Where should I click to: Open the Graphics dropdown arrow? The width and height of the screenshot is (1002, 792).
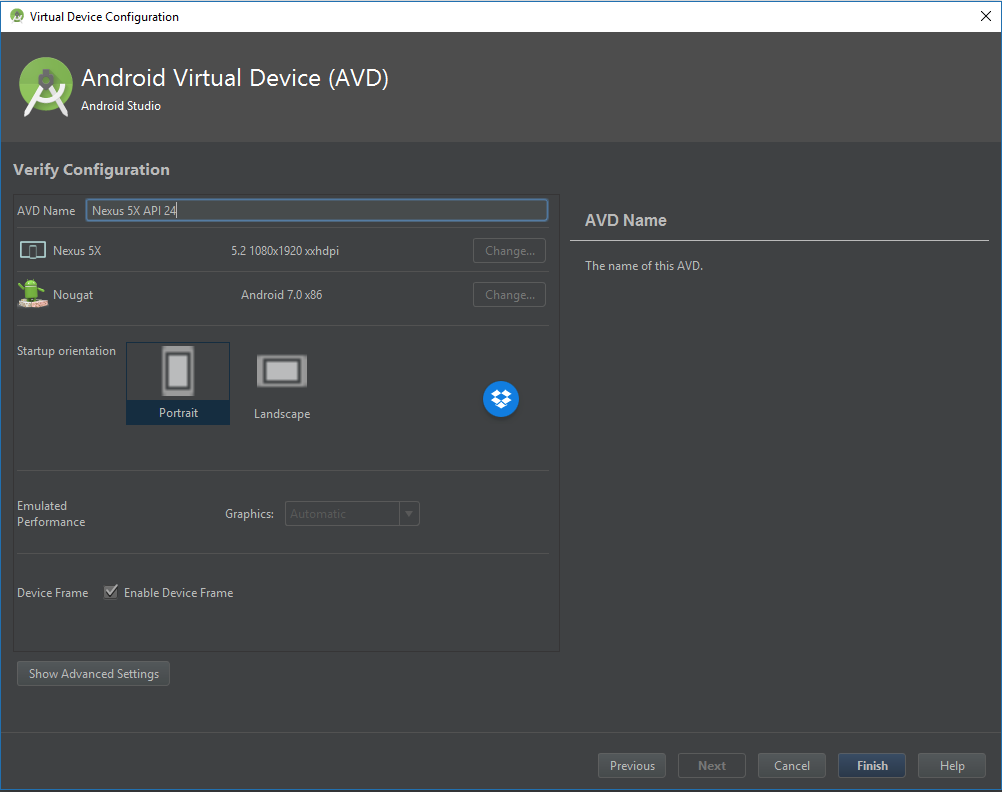coord(409,514)
